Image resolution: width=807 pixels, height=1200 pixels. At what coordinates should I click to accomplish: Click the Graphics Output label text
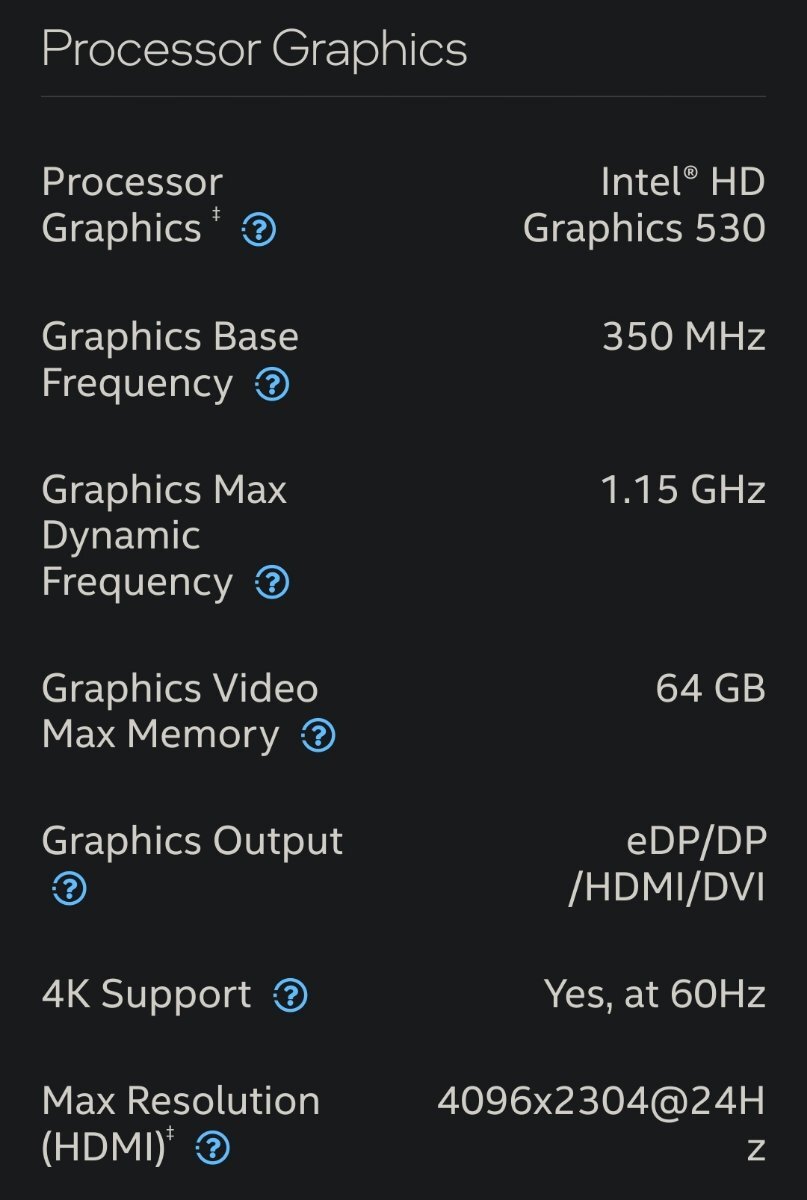(192, 842)
